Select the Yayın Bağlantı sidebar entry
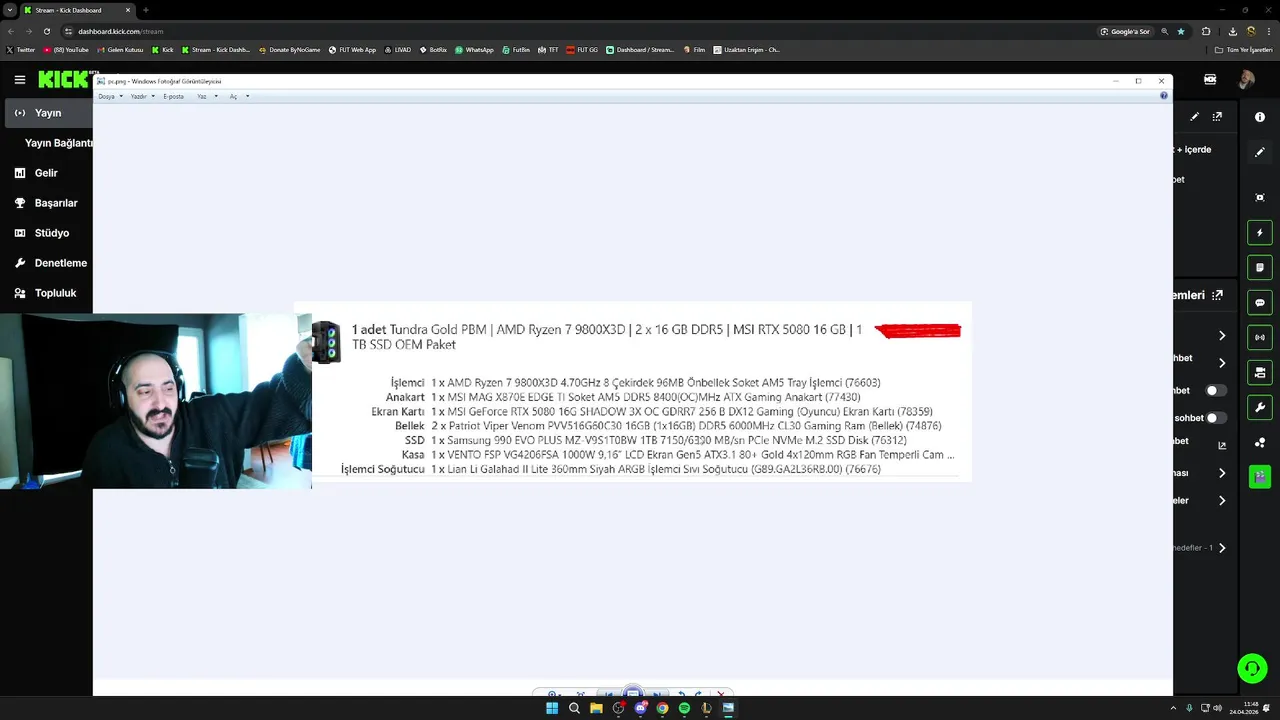Screen dimensions: 1280x720 coord(58,143)
